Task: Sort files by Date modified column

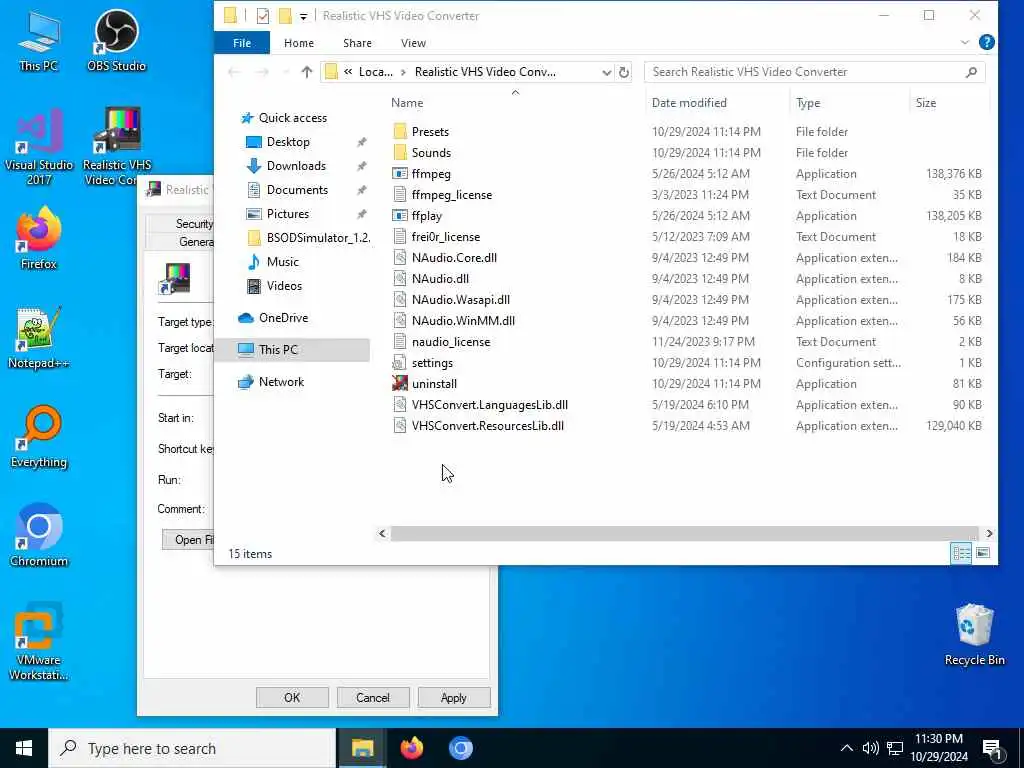Action: tap(688, 103)
